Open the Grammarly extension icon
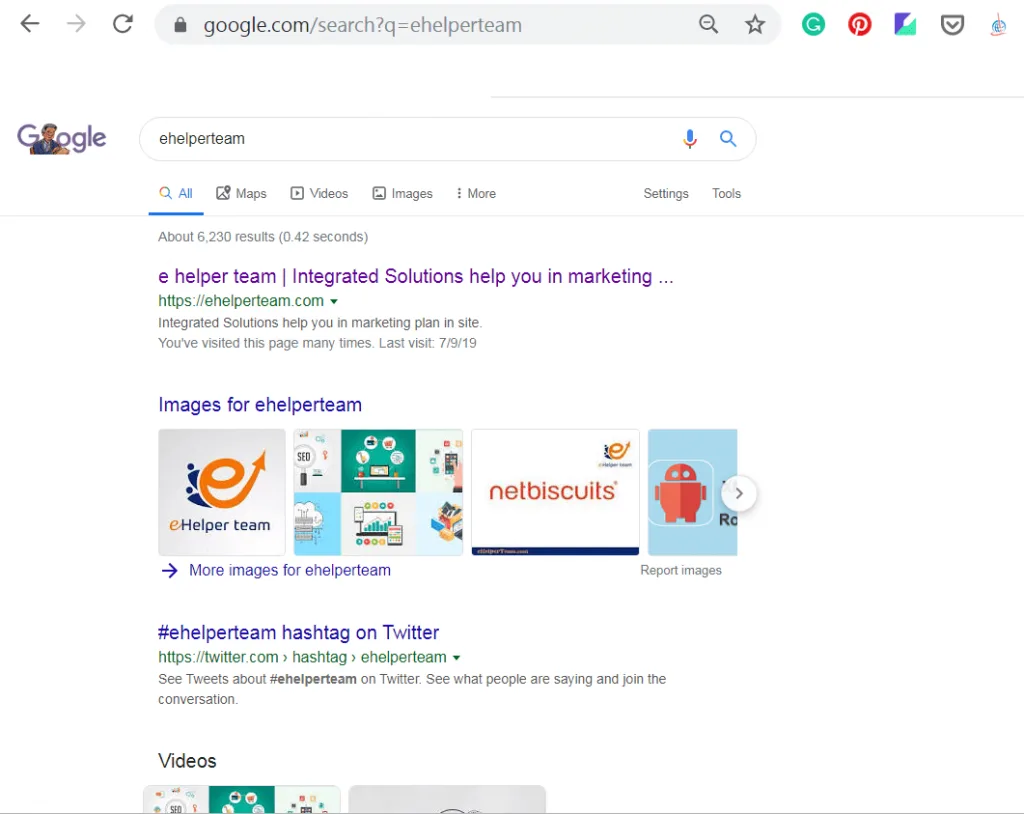The image size is (1024, 814). tap(813, 25)
